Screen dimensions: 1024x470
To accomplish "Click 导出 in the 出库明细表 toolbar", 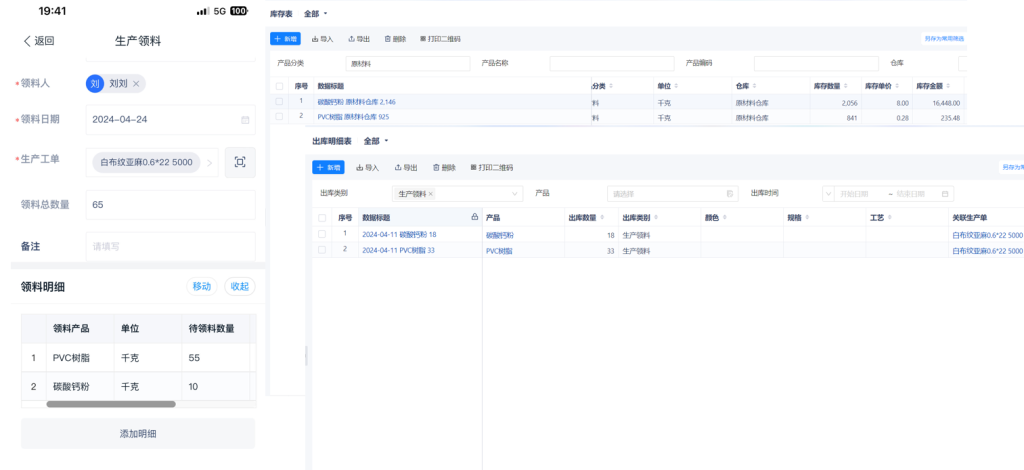I will pyautogui.click(x=405, y=168).
